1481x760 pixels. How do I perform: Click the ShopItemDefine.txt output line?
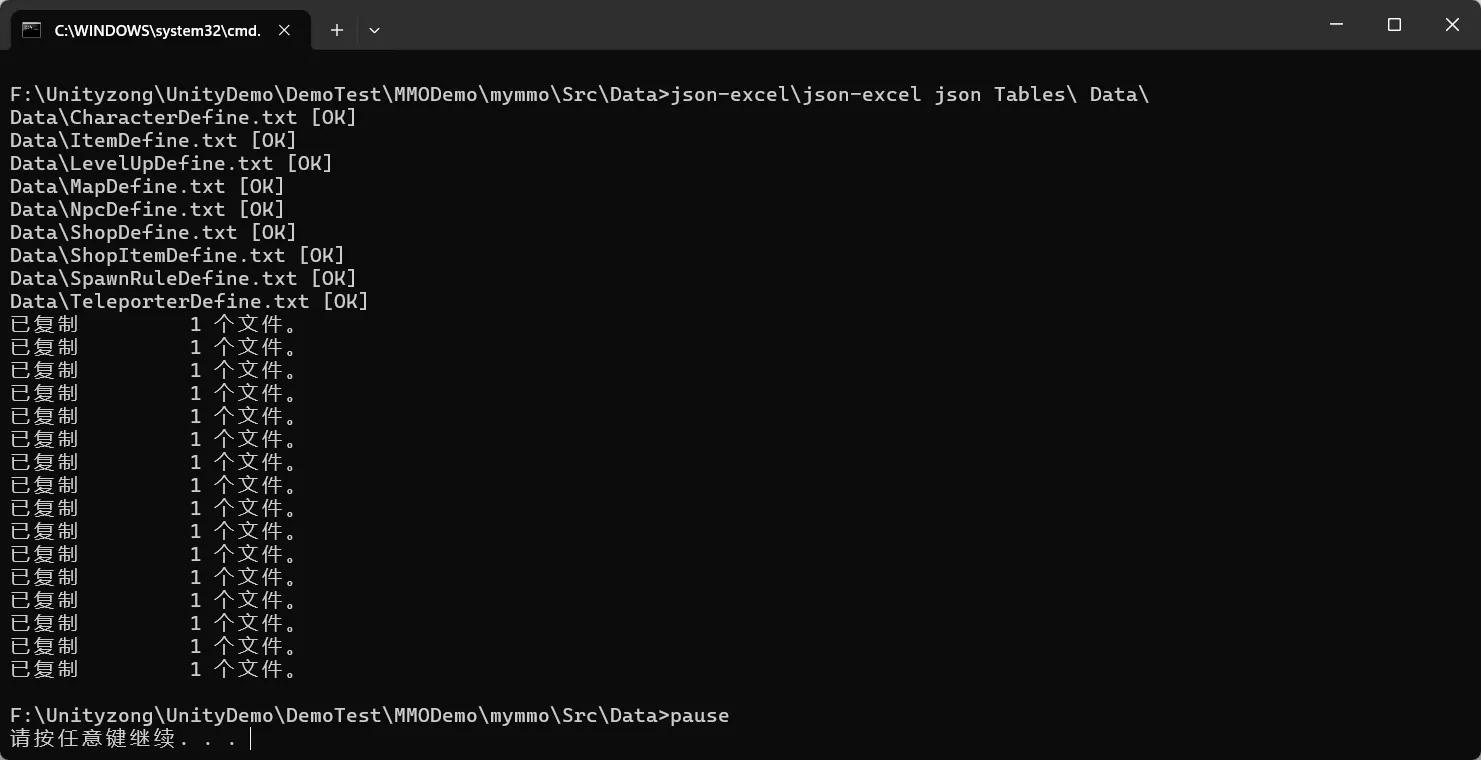[177, 256]
